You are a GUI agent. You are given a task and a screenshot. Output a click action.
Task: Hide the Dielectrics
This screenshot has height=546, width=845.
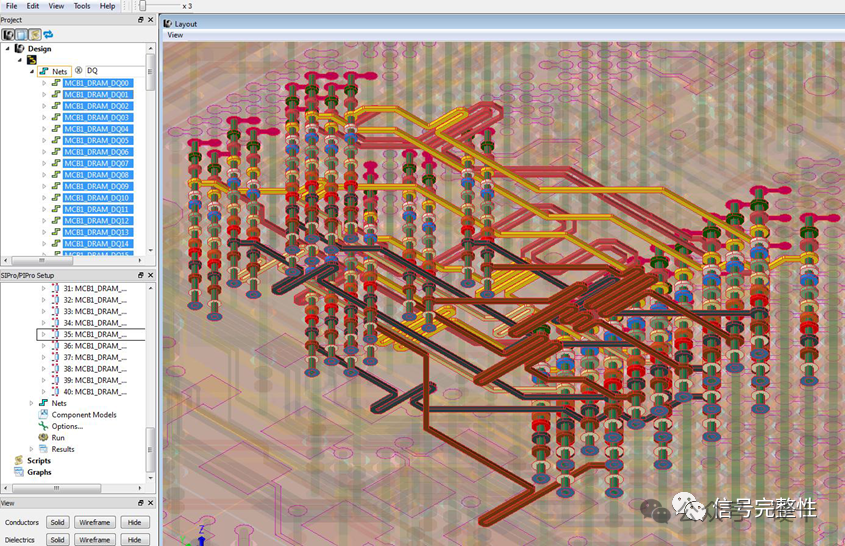click(x=135, y=540)
